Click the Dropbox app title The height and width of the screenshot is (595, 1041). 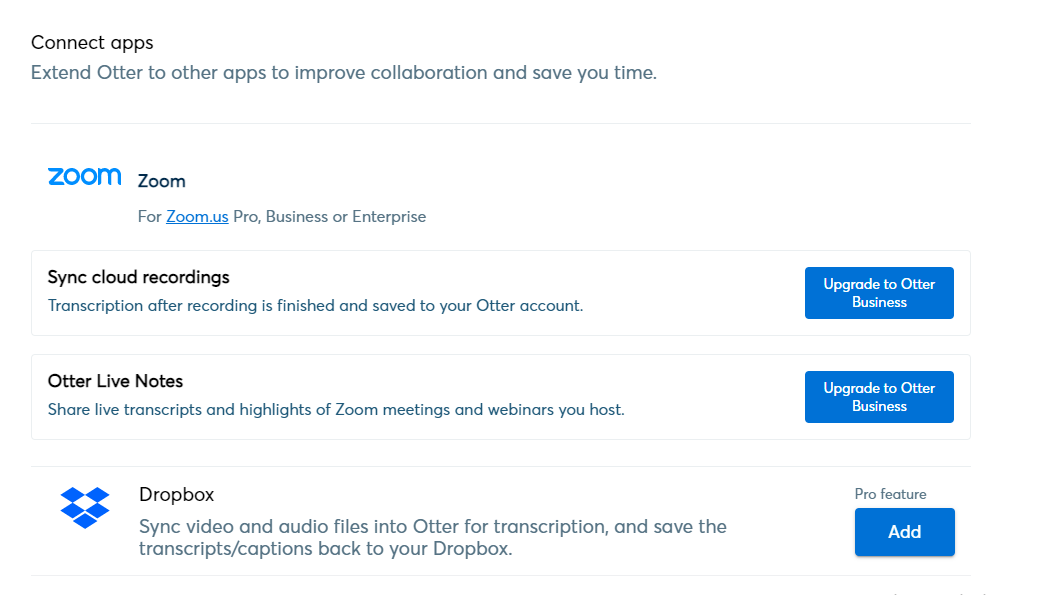click(177, 495)
